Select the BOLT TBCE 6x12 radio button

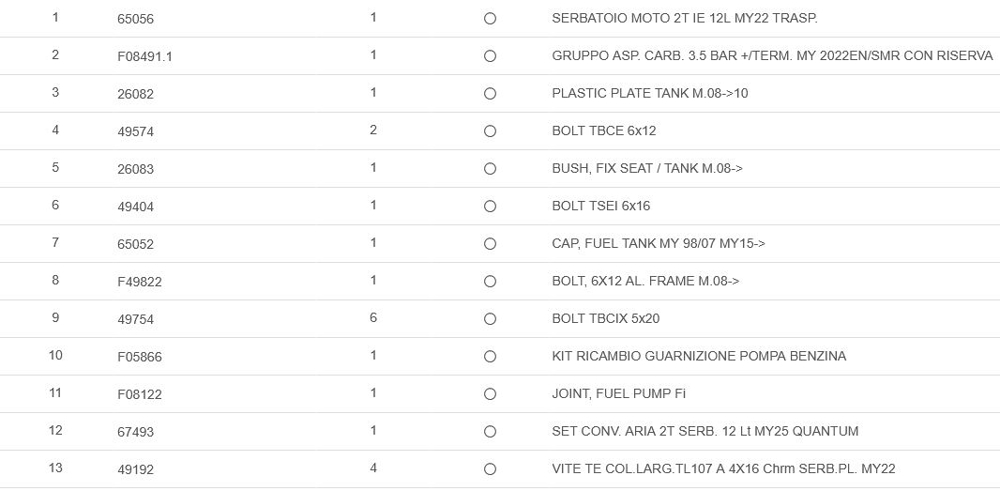point(490,132)
